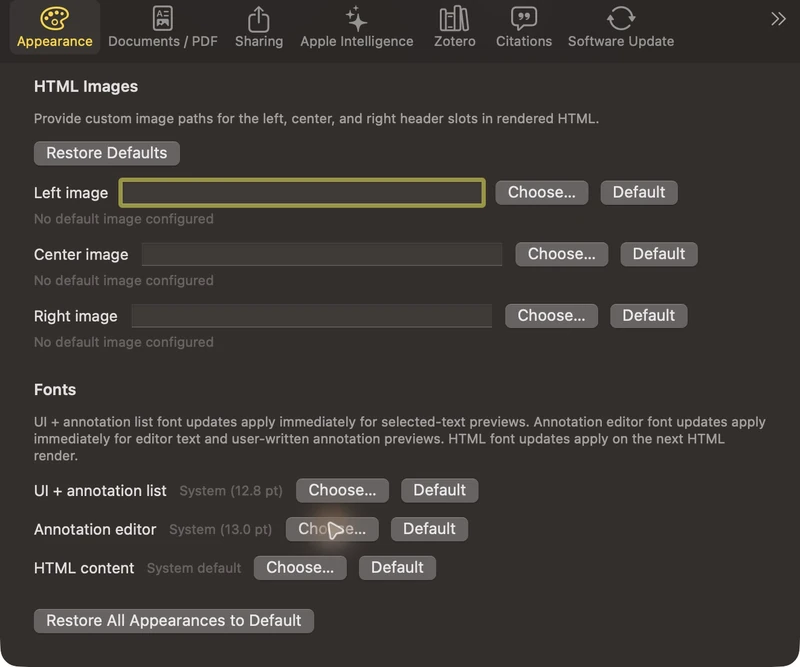Click the 'System (13.0 pt)' font value
Screen dimensions: 800x667
(x=220, y=530)
